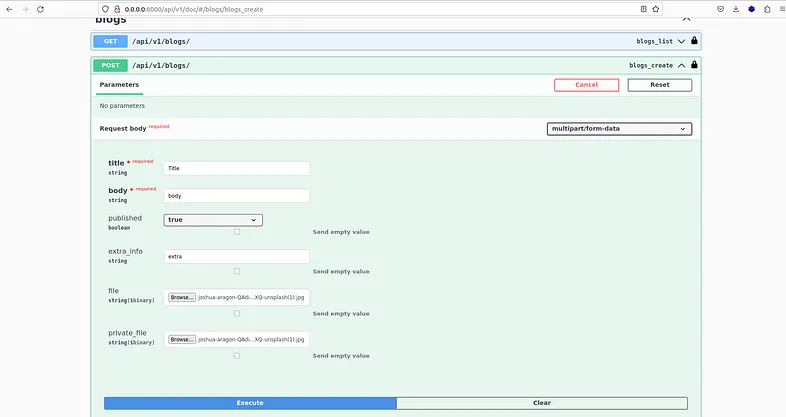The image size is (786, 417).
Task: Click the private_file field's selected jpg filename
Action: [x=251, y=339]
